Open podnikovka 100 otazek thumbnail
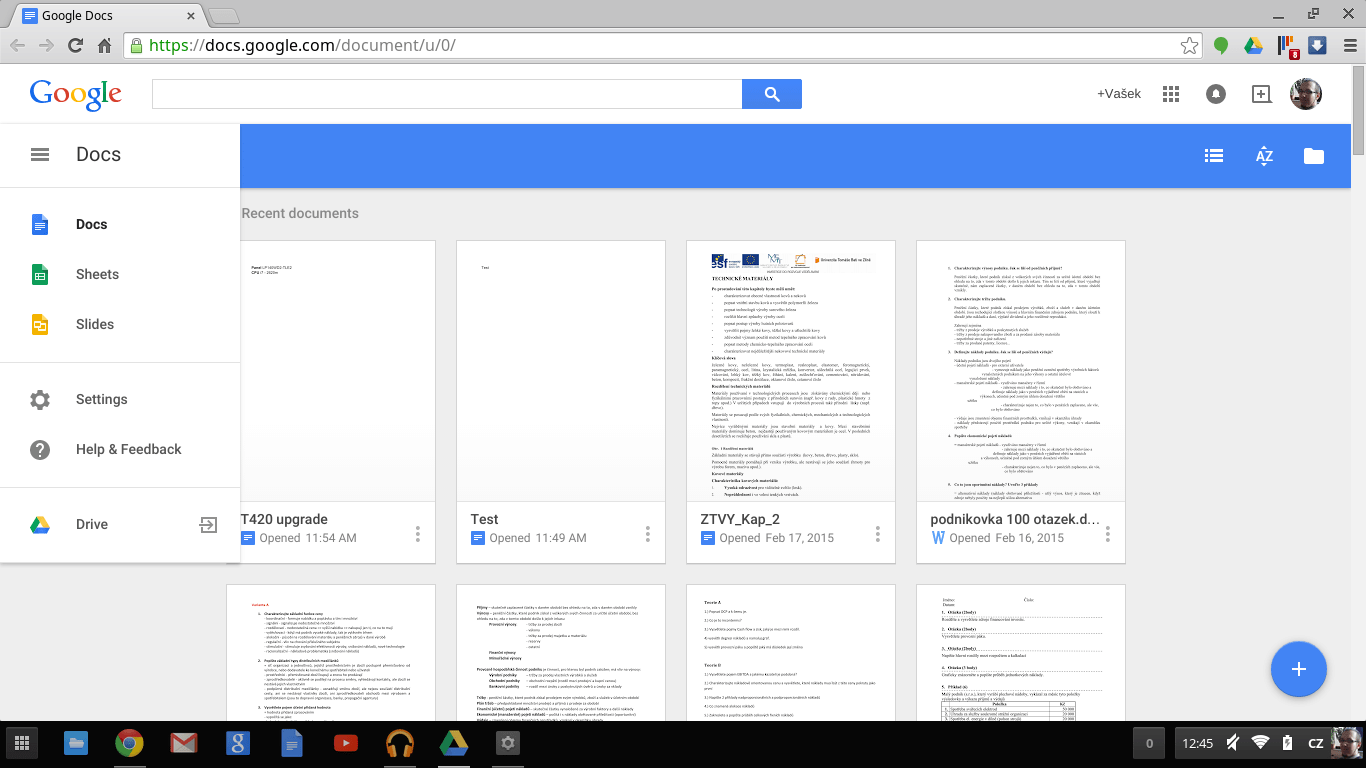1366x768 pixels. [x=1020, y=371]
